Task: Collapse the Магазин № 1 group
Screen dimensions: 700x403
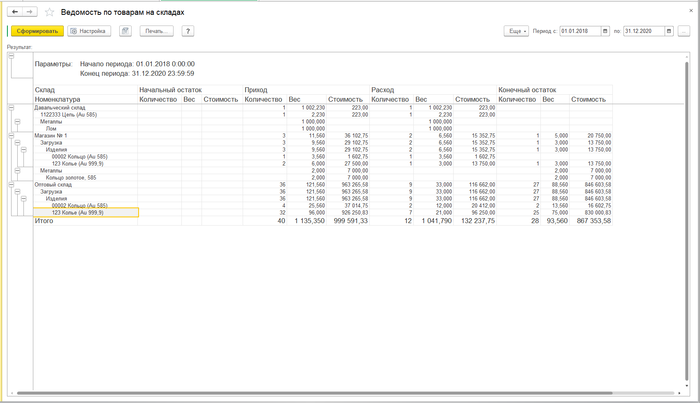Action: click(x=10, y=134)
